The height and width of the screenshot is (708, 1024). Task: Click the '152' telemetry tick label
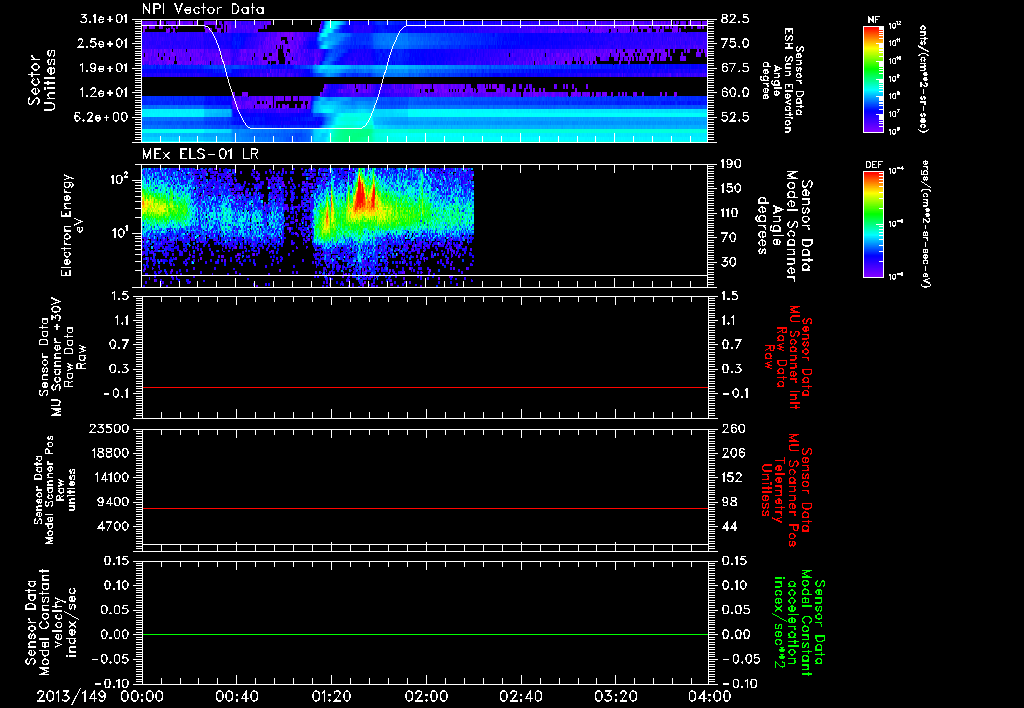tap(731, 477)
